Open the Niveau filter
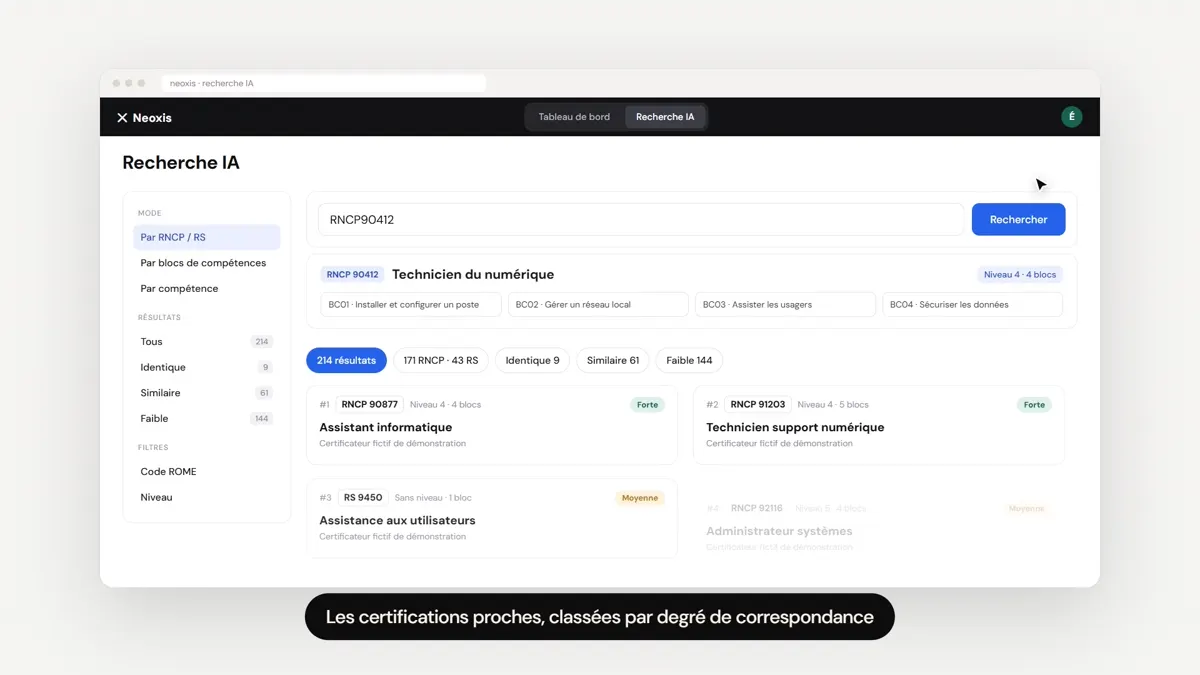This screenshot has width=1200, height=675. (207, 497)
